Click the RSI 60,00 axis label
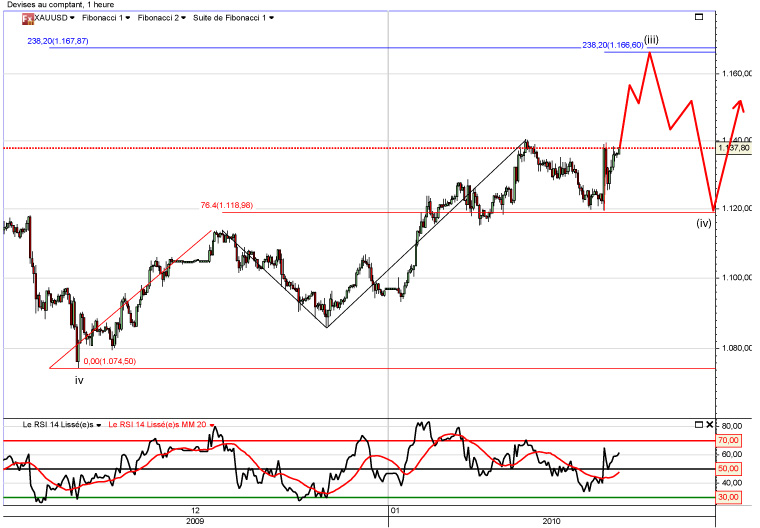 click(x=731, y=454)
